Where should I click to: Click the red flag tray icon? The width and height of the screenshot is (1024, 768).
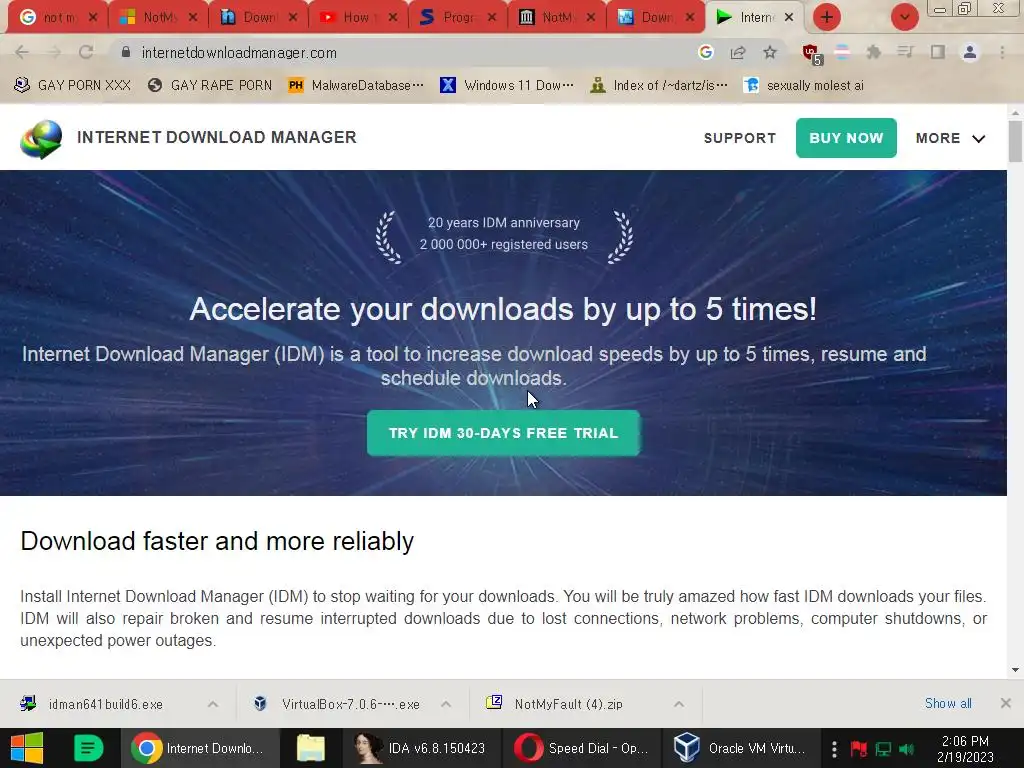point(859,749)
